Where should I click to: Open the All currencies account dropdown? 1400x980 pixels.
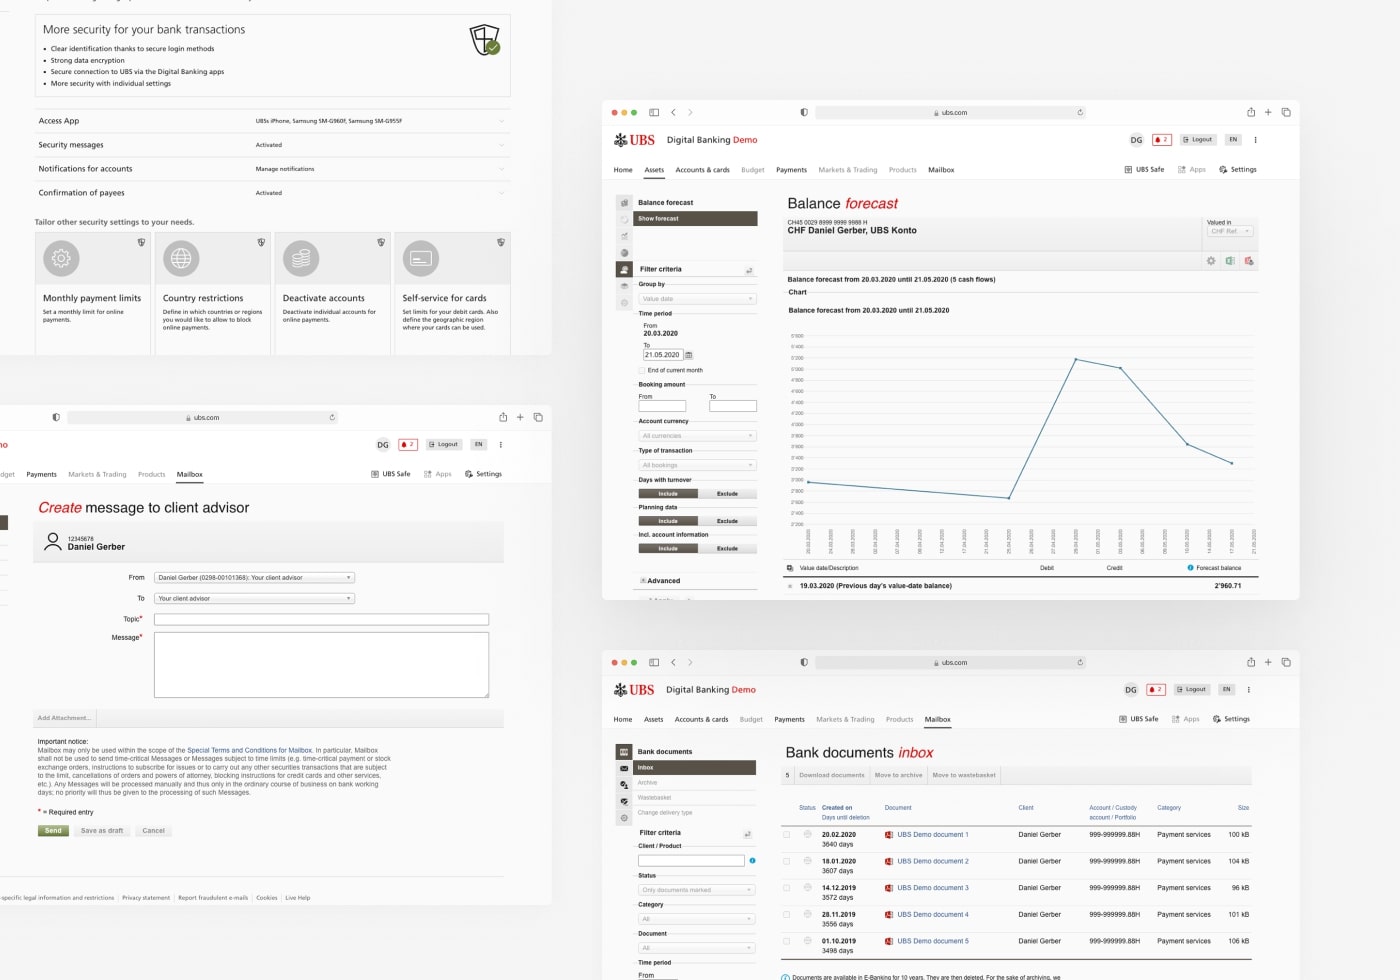pos(697,435)
